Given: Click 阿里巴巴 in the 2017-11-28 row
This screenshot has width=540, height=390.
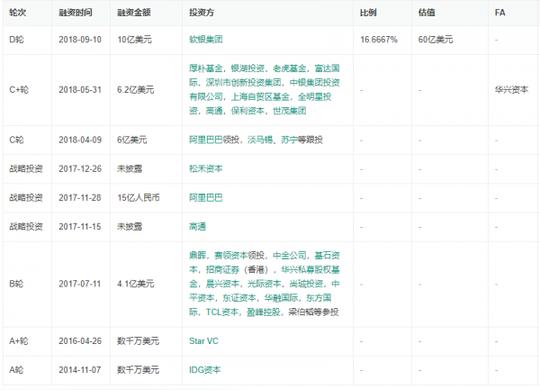Looking at the screenshot, I should point(206,197).
